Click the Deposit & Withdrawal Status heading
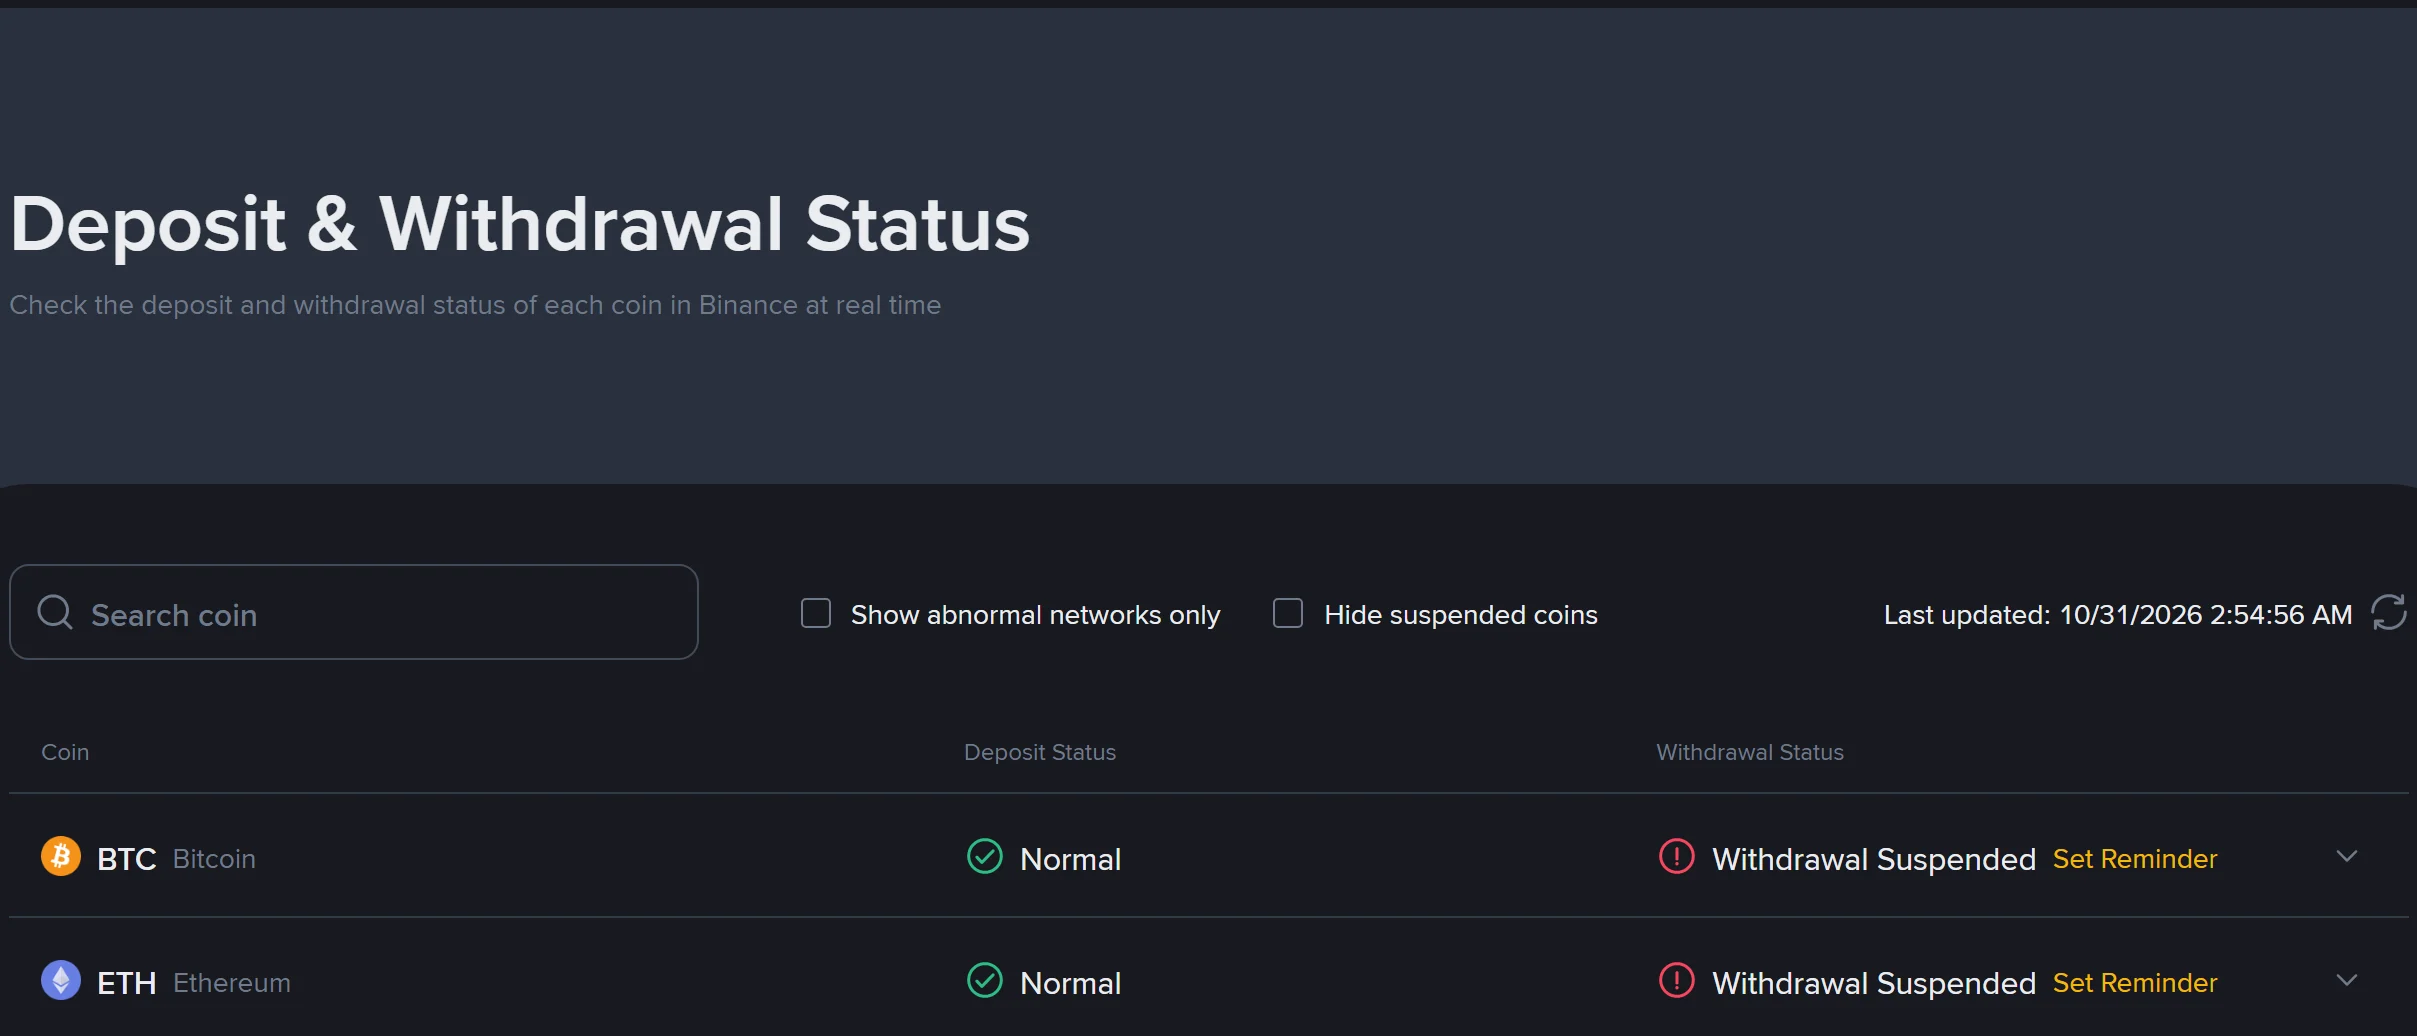This screenshot has width=2417, height=1036. pos(520,224)
